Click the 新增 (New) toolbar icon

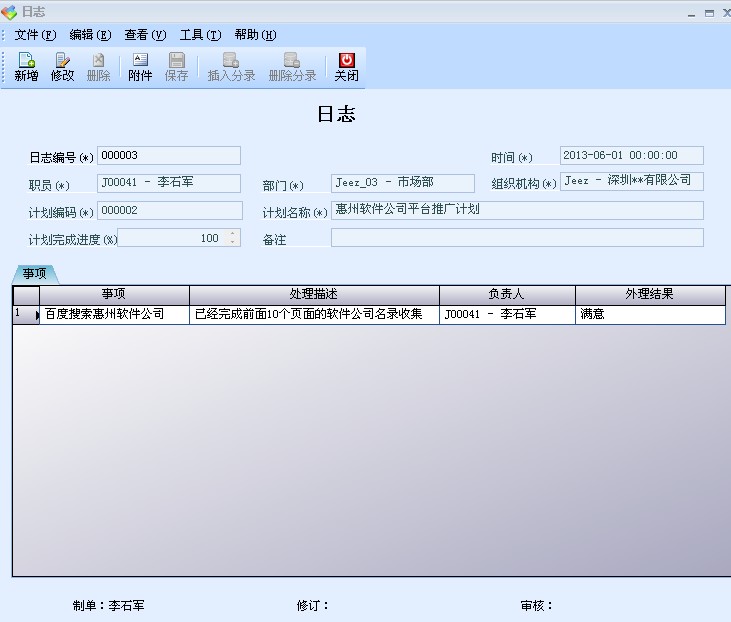pos(26,67)
